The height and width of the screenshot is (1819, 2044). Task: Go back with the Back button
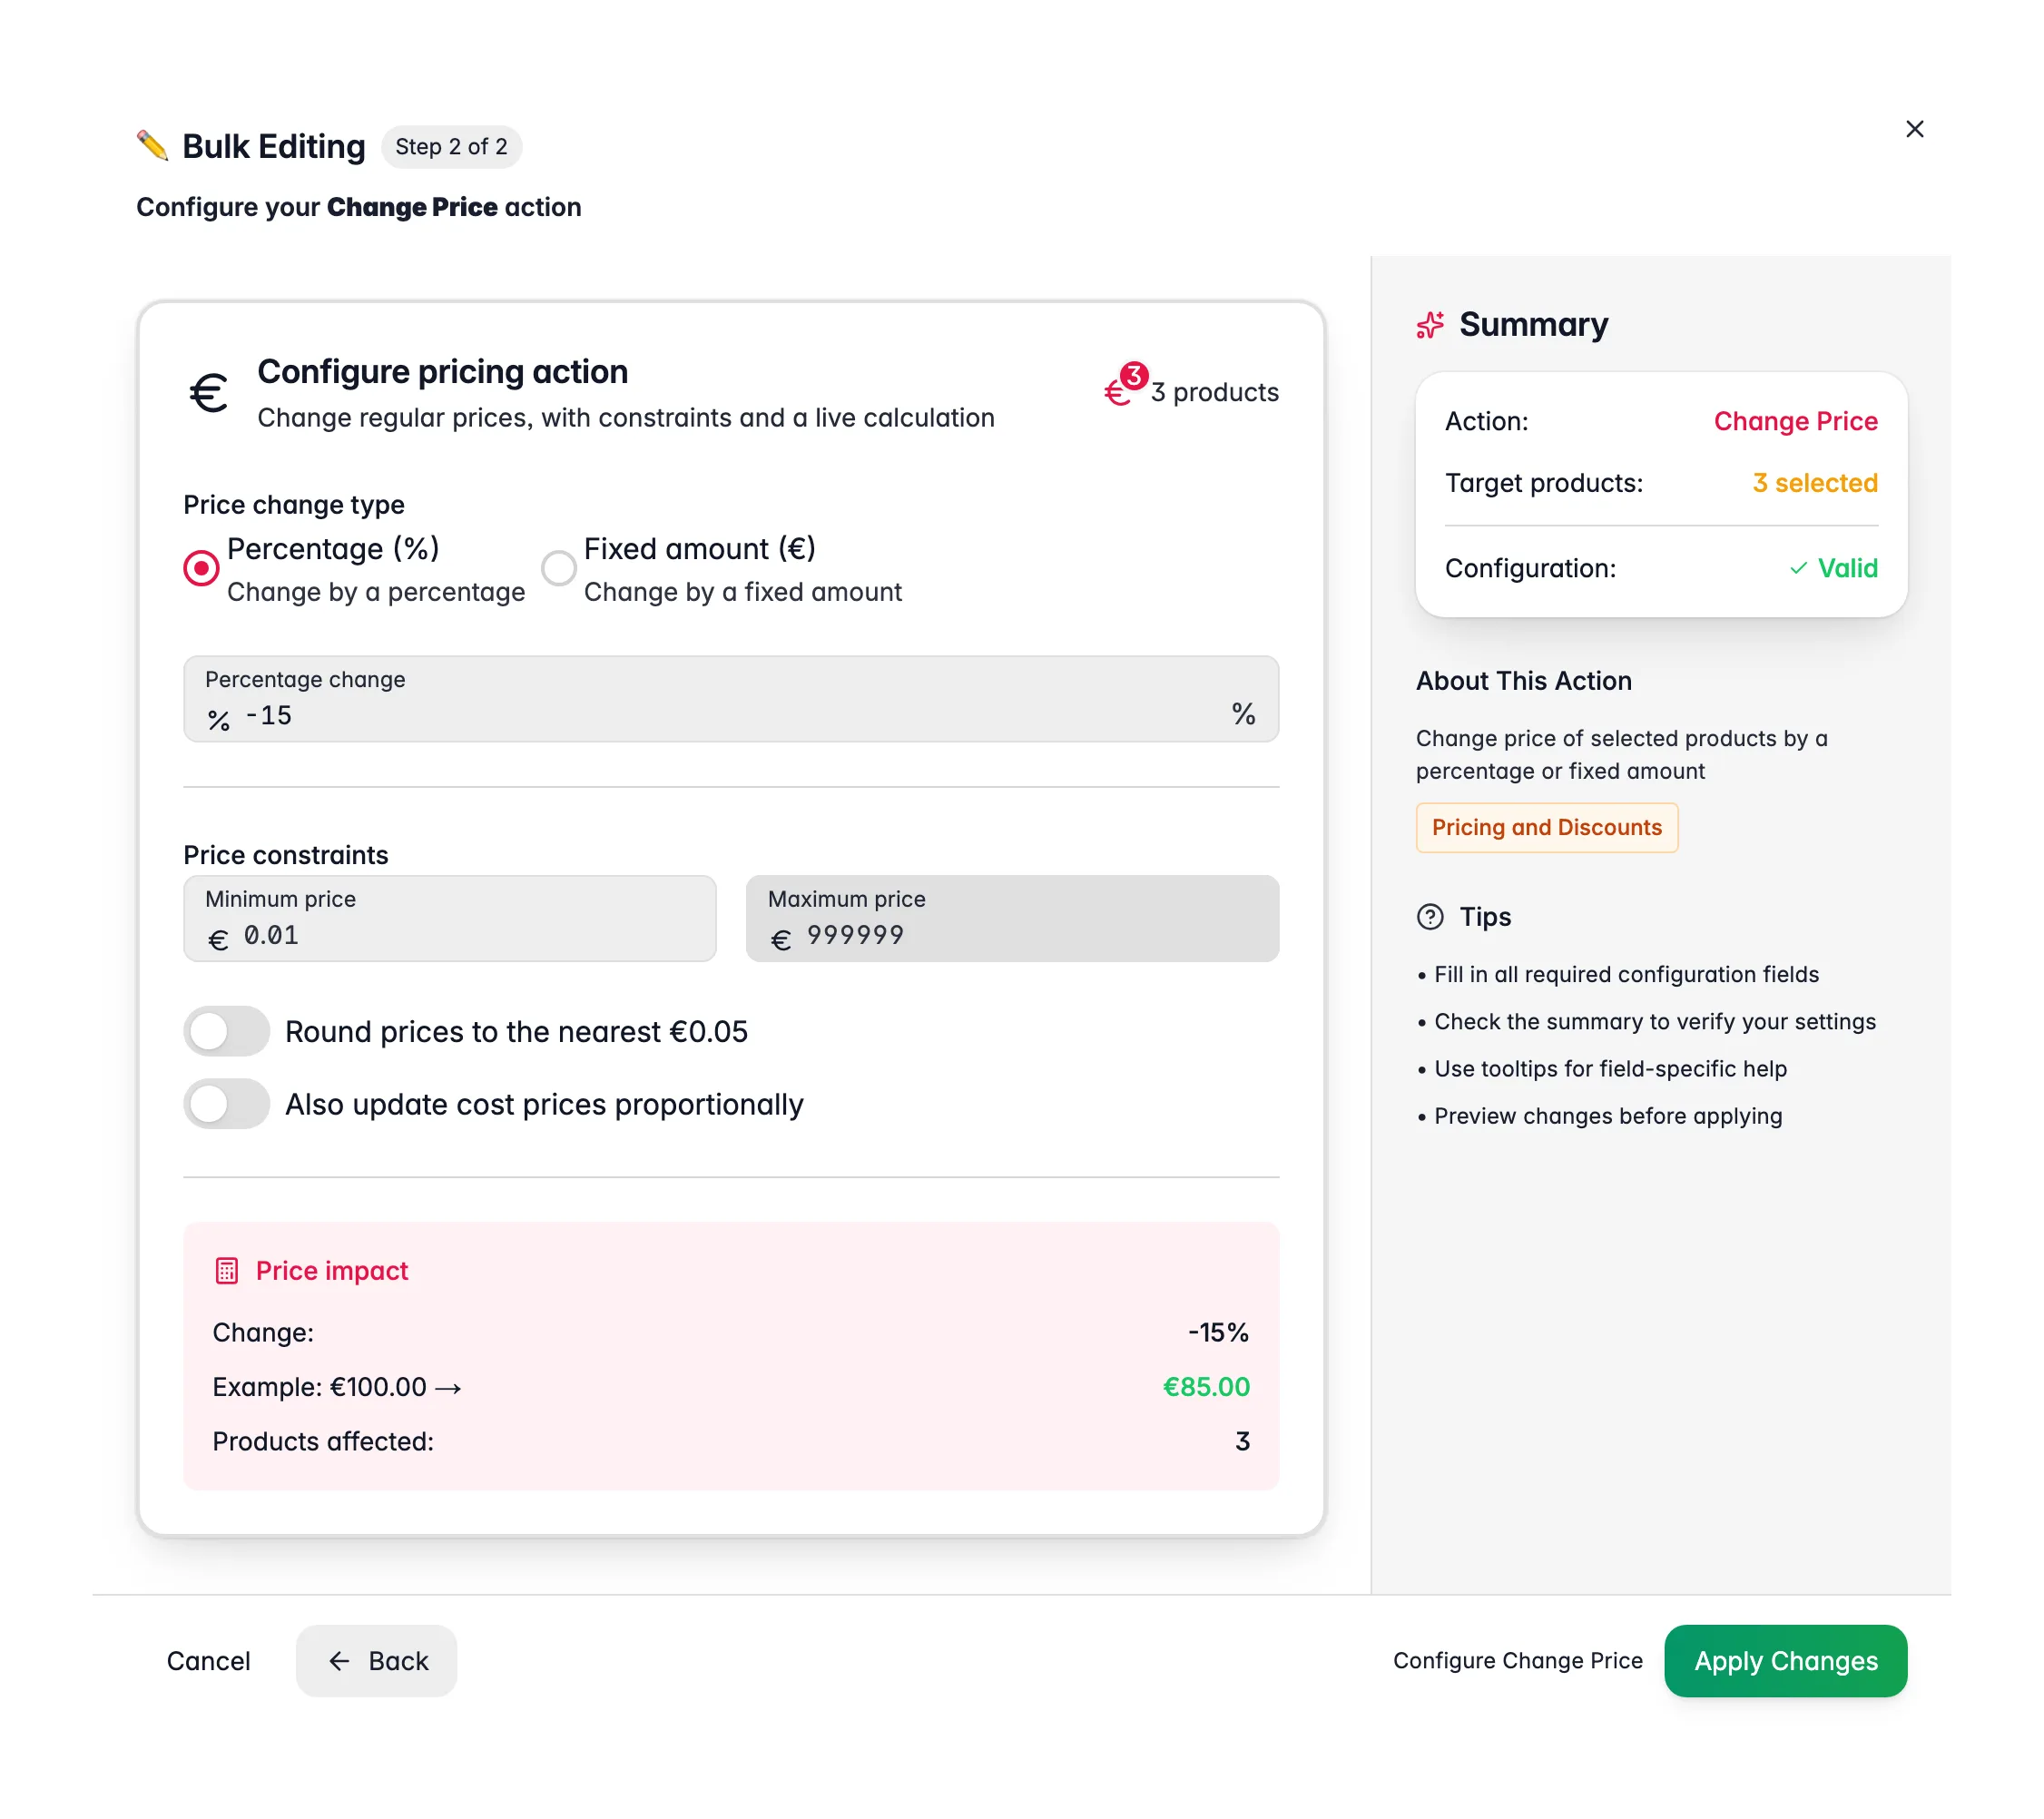click(377, 1661)
